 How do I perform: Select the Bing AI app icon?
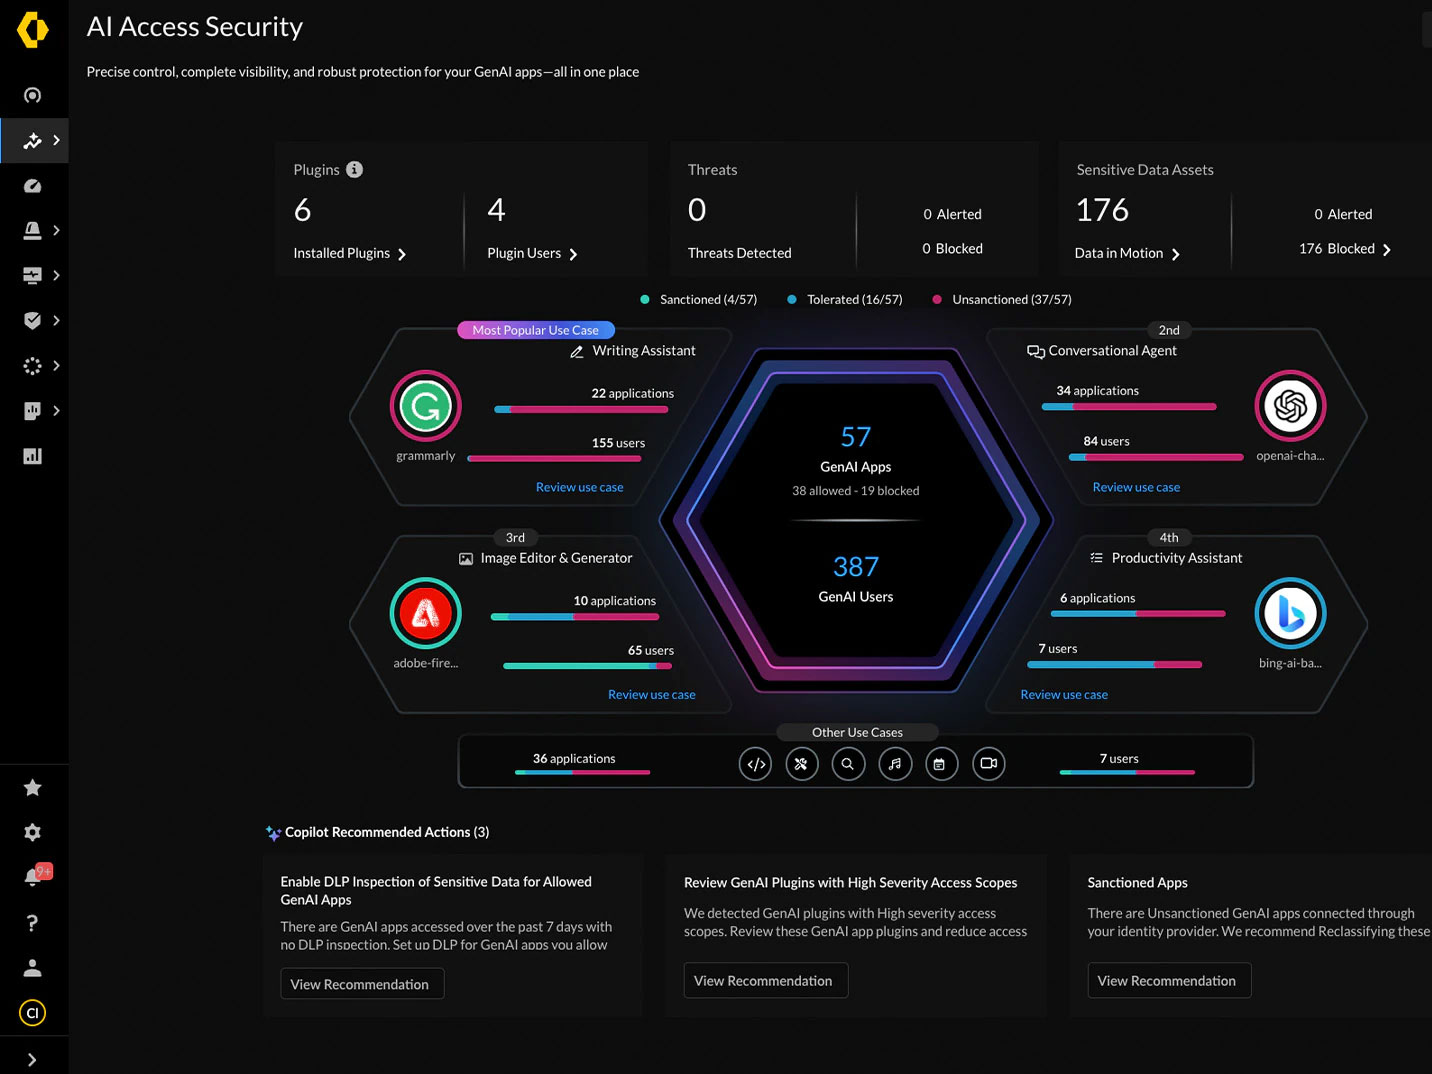[x=1290, y=613]
